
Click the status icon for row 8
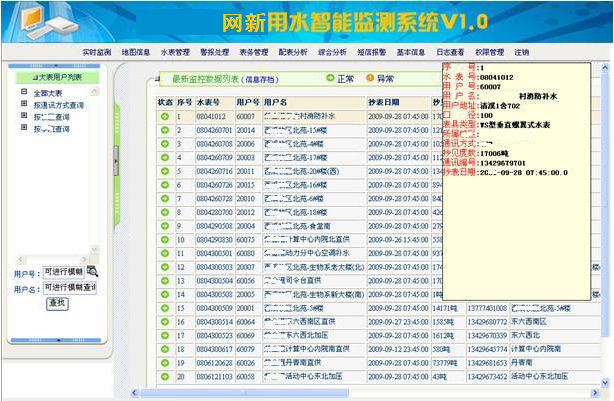point(165,212)
